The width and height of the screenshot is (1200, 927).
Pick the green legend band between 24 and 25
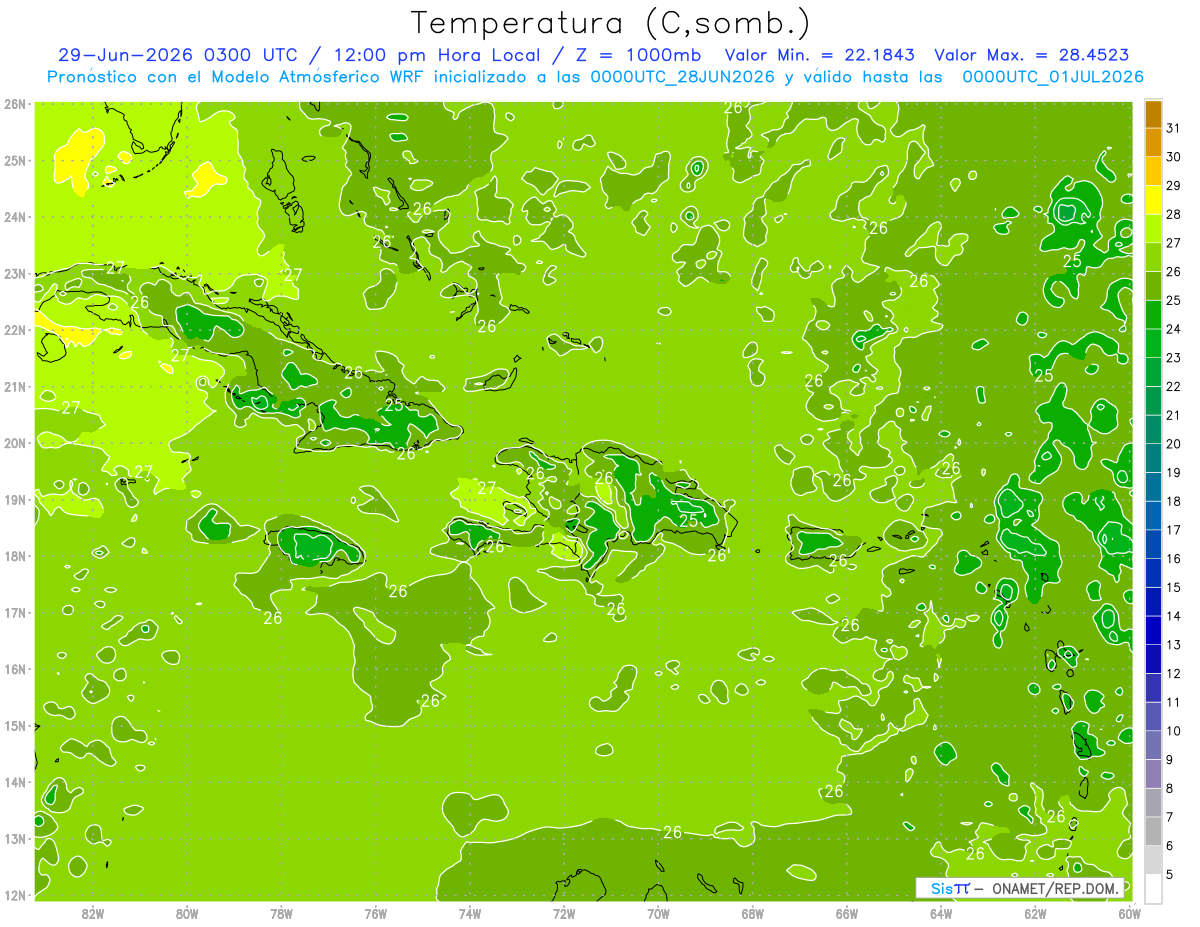coord(1153,314)
